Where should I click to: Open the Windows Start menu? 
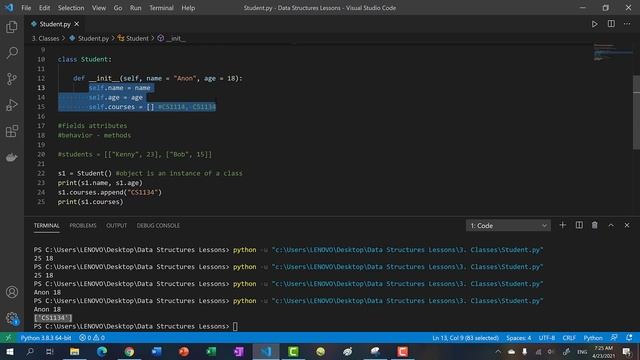pos(9,352)
